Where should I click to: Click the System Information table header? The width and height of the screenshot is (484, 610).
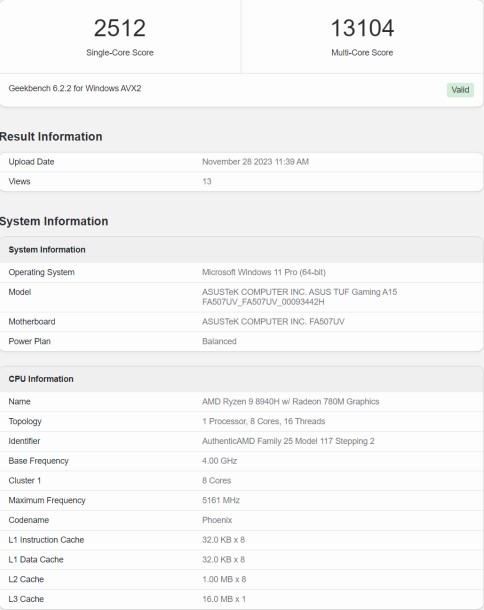pos(241,250)
